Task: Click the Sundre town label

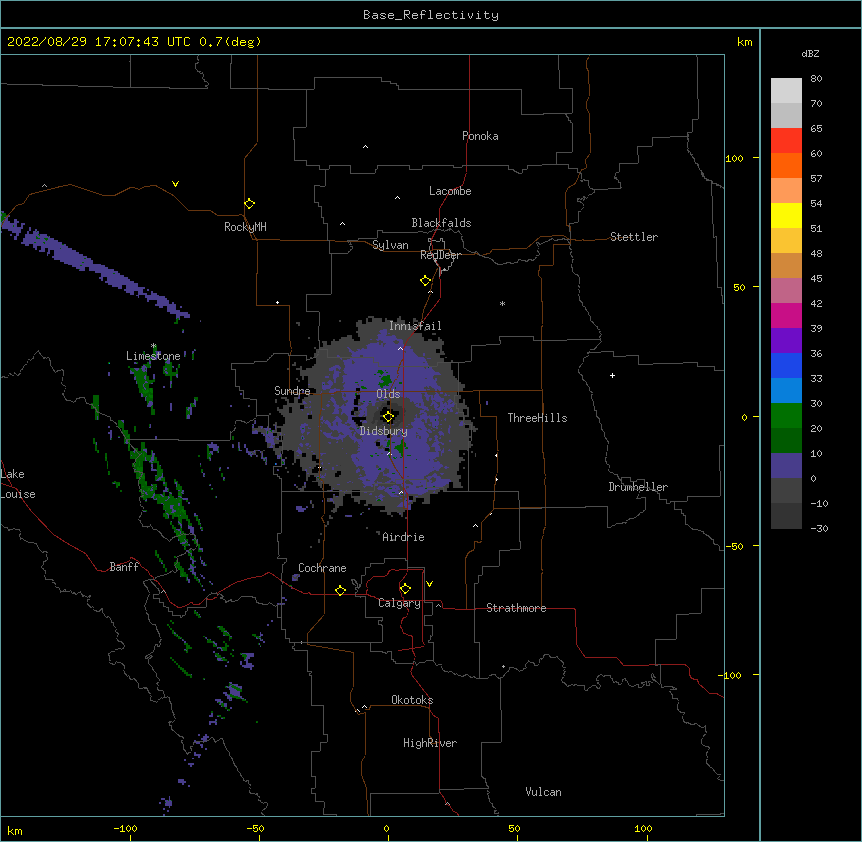Action: click(x=292, y=391)
